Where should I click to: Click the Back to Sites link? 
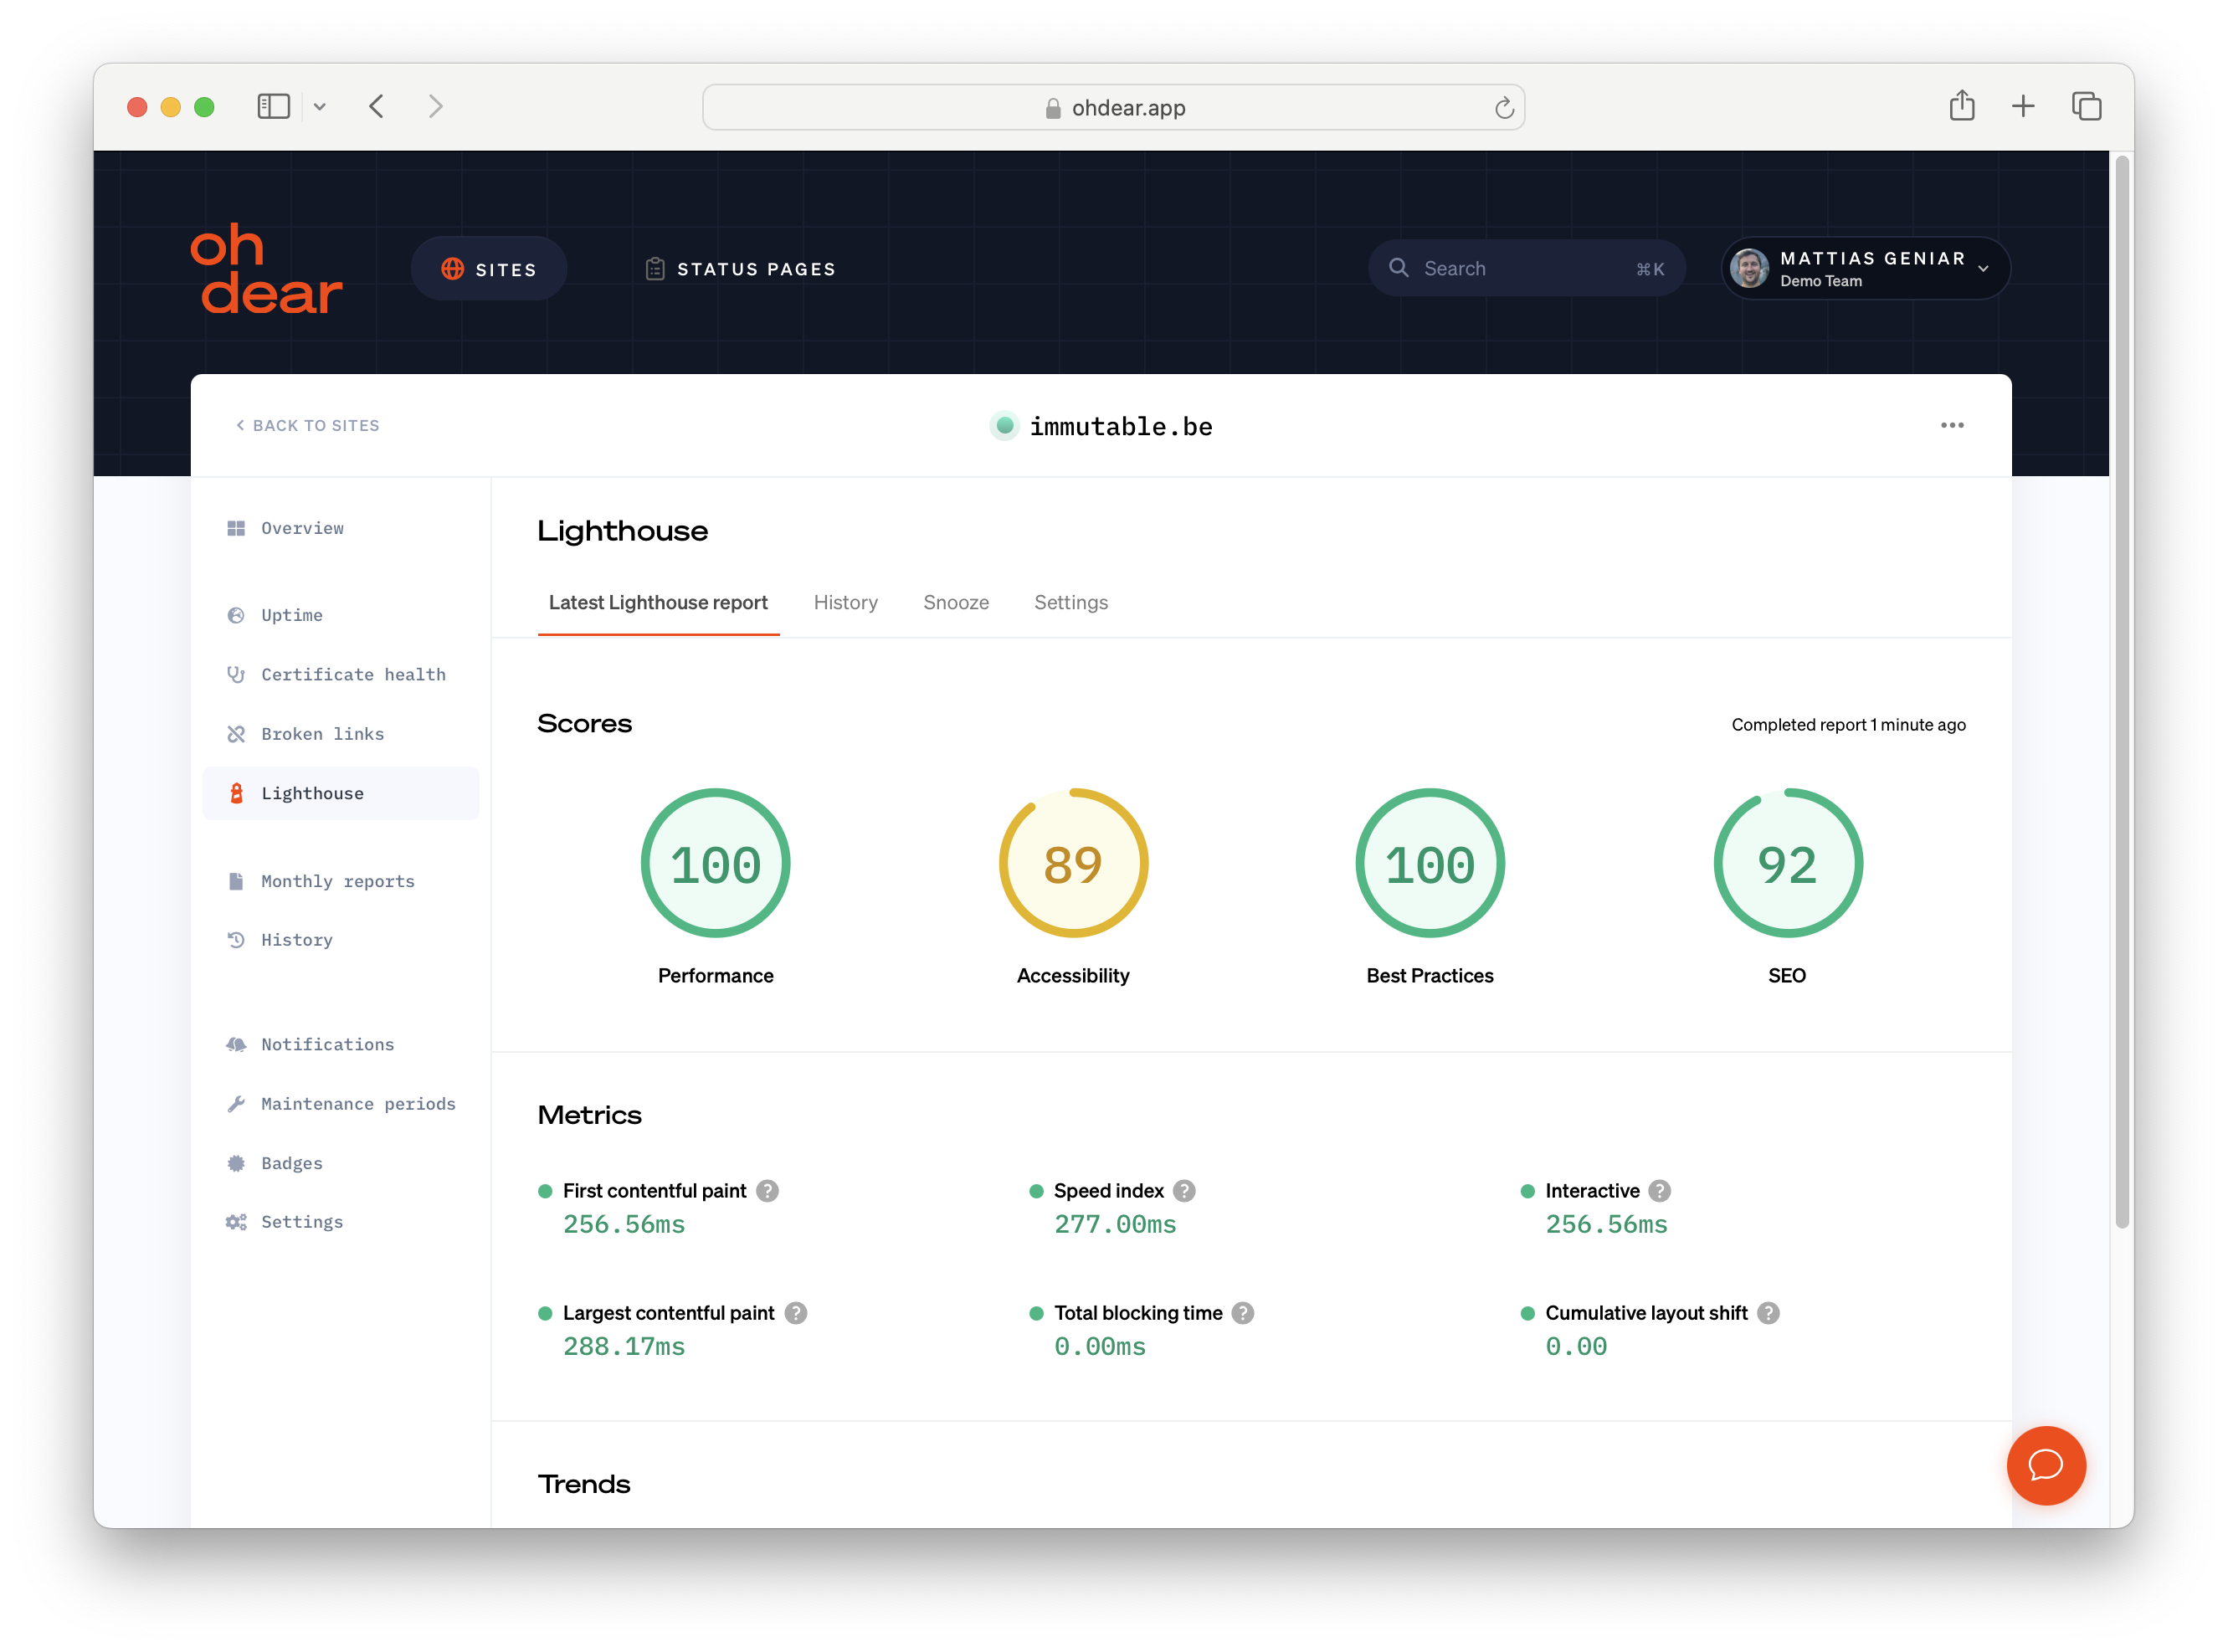pyautogui.click(x=307, y=425)
